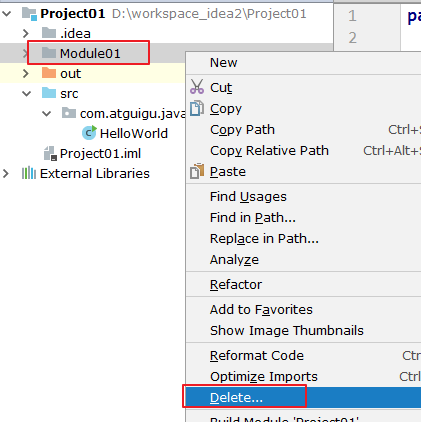Expand the External Libraries node
Screen dimensions: 421x422
6,173
